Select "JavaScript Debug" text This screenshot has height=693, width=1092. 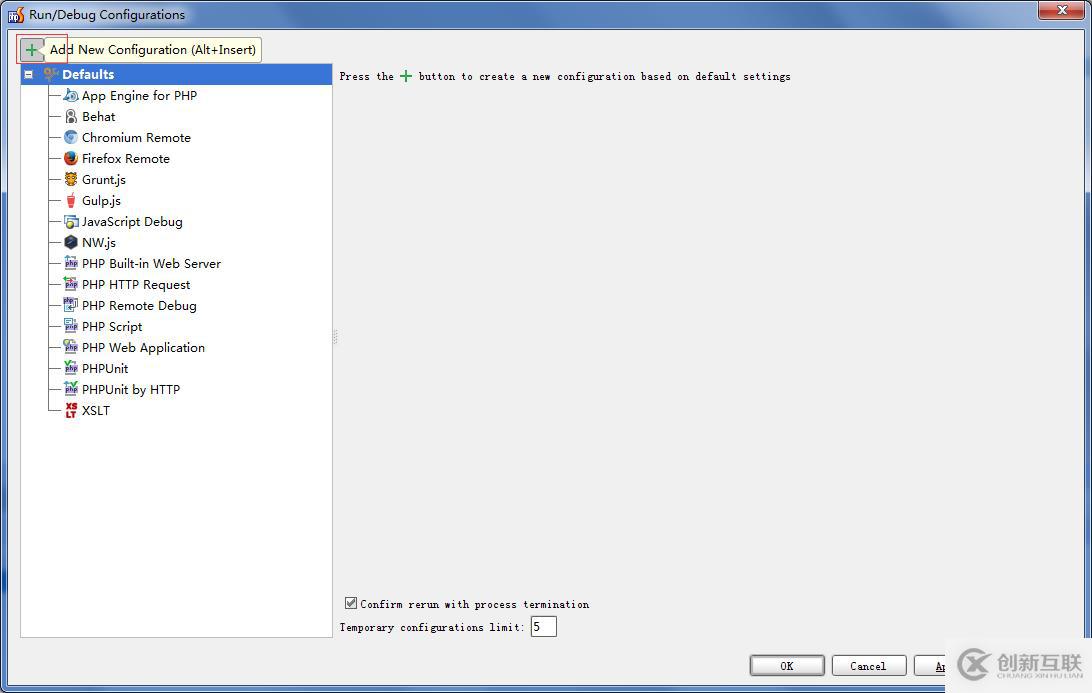pyautogui.click(x=132, y=221)
